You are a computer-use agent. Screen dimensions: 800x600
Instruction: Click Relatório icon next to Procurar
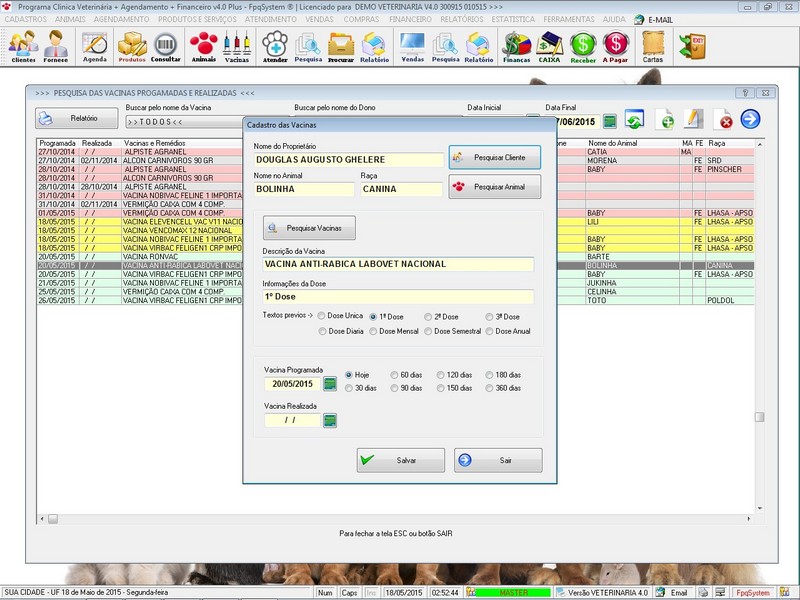coord(374,46)
